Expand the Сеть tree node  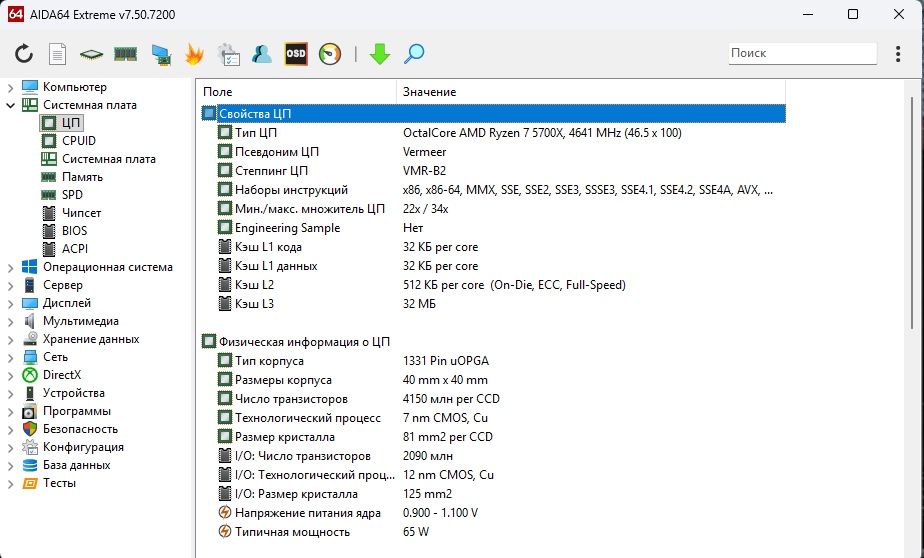pos(11,358)
